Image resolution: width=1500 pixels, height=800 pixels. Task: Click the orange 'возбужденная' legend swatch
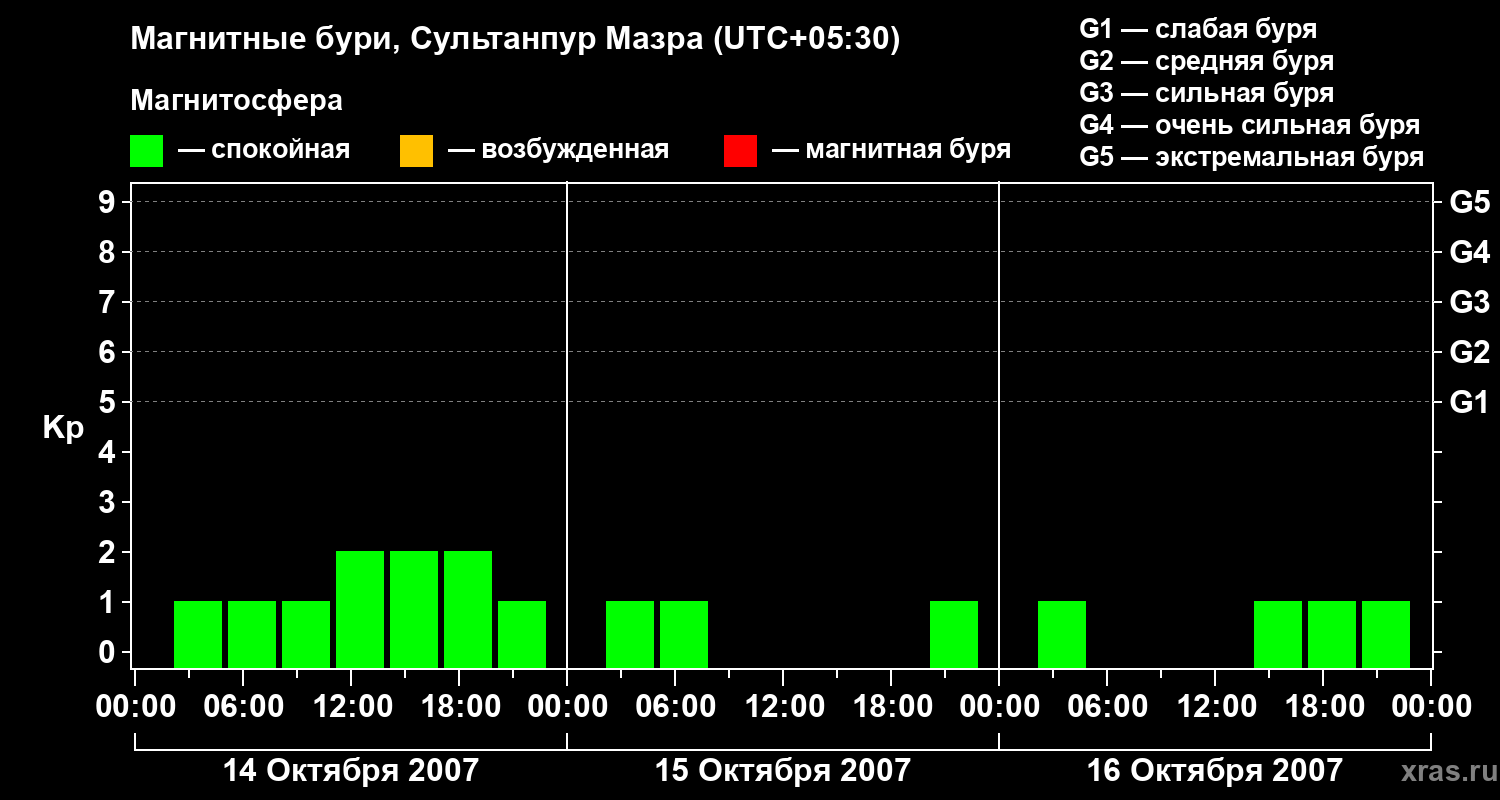coord(416,151)
